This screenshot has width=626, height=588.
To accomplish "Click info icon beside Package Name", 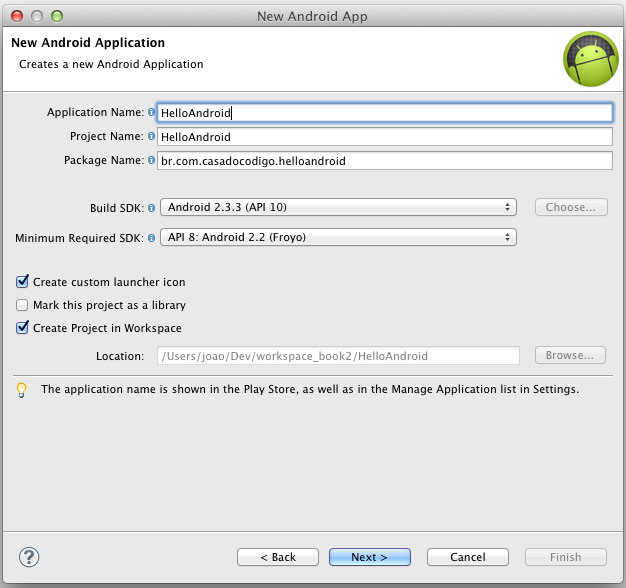I will click(x=152, y=160).
